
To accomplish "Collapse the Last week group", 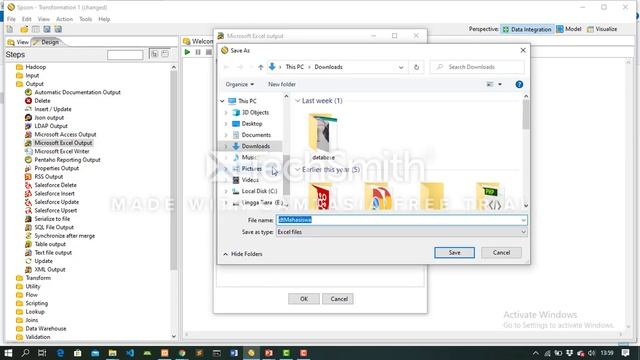I will (298, 101).
